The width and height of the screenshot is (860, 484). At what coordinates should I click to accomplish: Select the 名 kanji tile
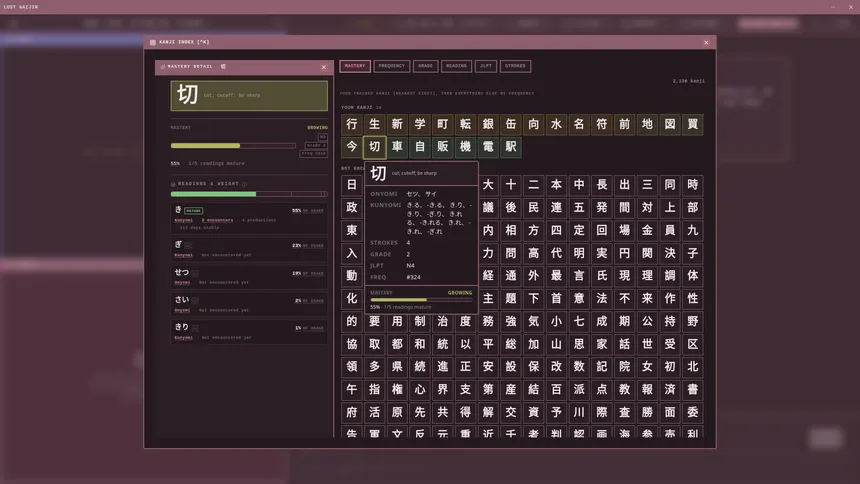579,124
